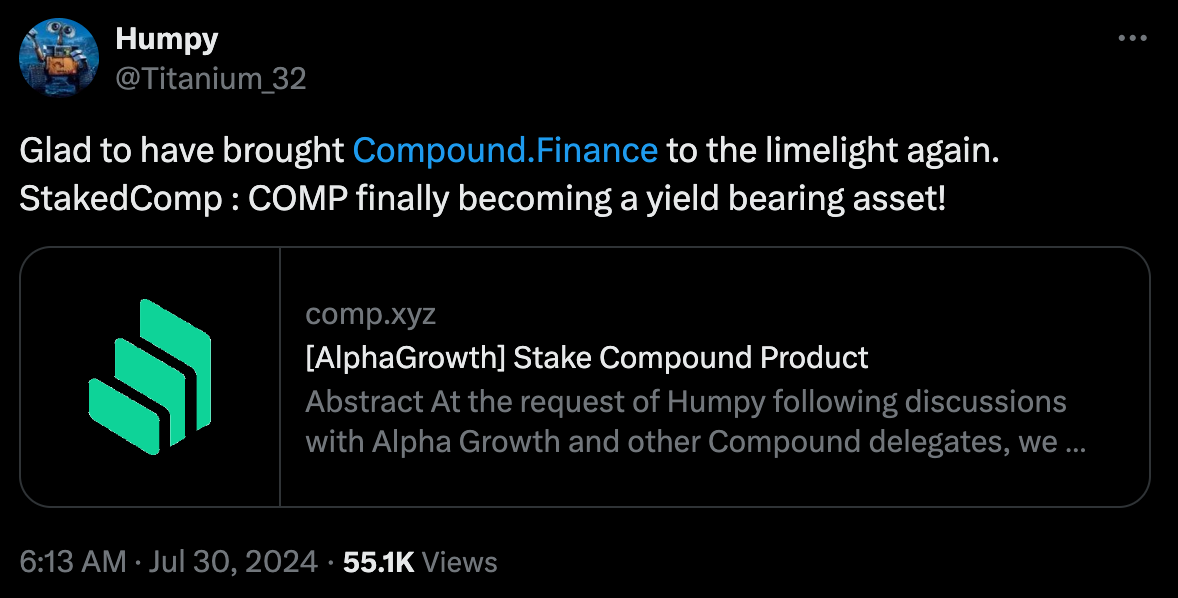Open the Compound.Finance hyperlink
Viewport: 1178px width, 598px height.
(x=503, y=150)
